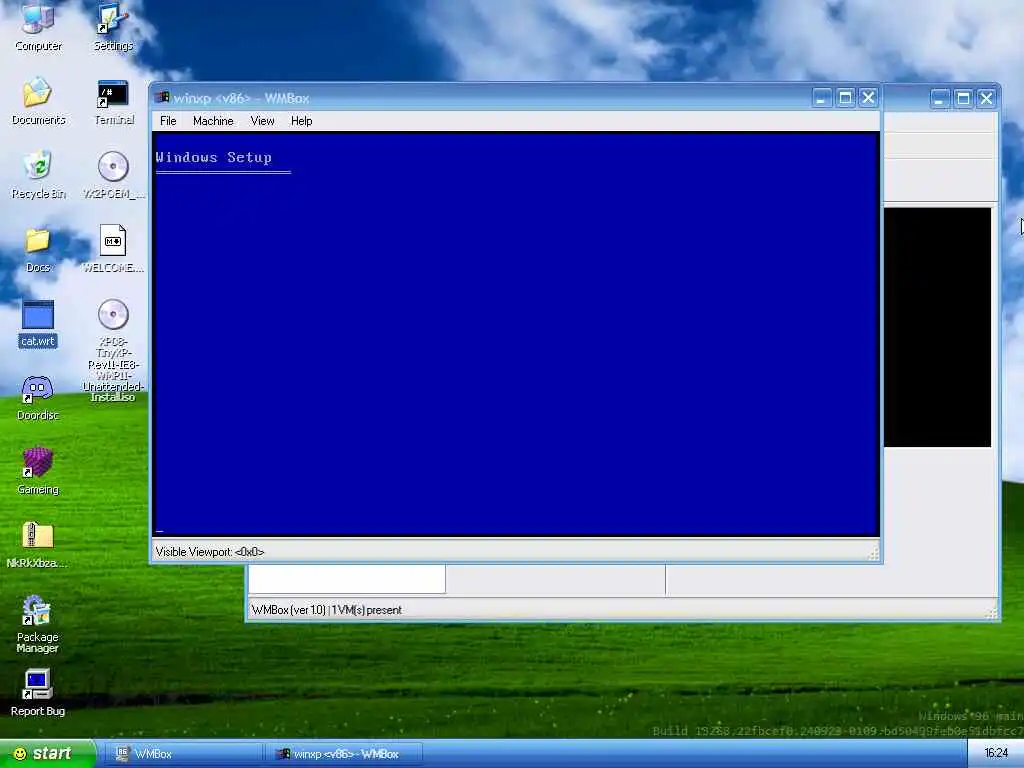1024x768 pixels.
Task: Open the File menu in WMBox
Action: click(168, 121)
